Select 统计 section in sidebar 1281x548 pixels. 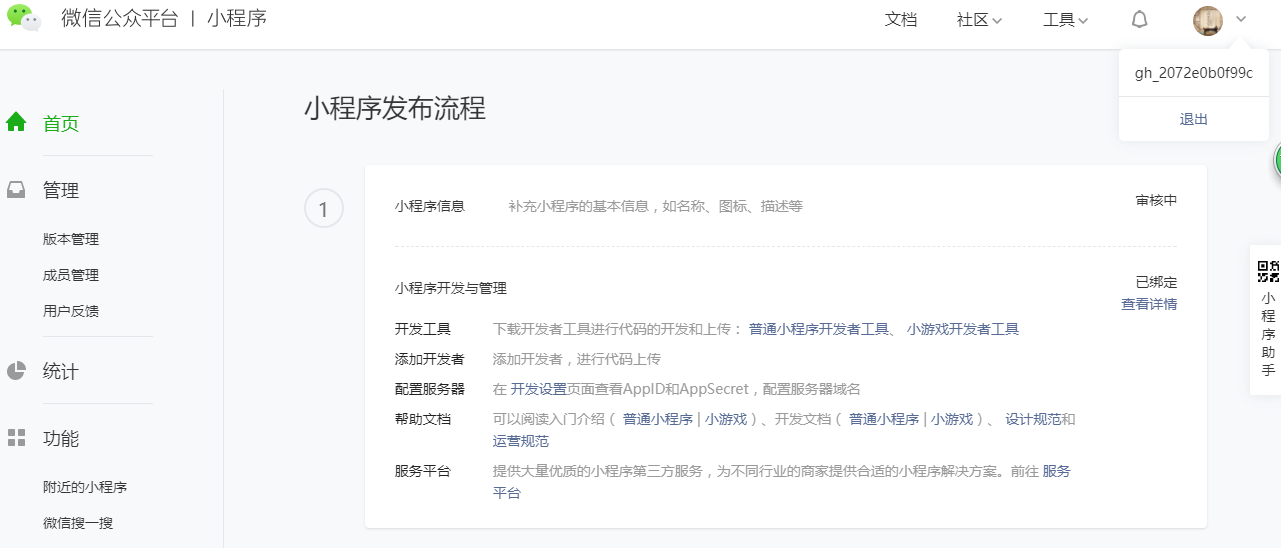tap(61, 372)
